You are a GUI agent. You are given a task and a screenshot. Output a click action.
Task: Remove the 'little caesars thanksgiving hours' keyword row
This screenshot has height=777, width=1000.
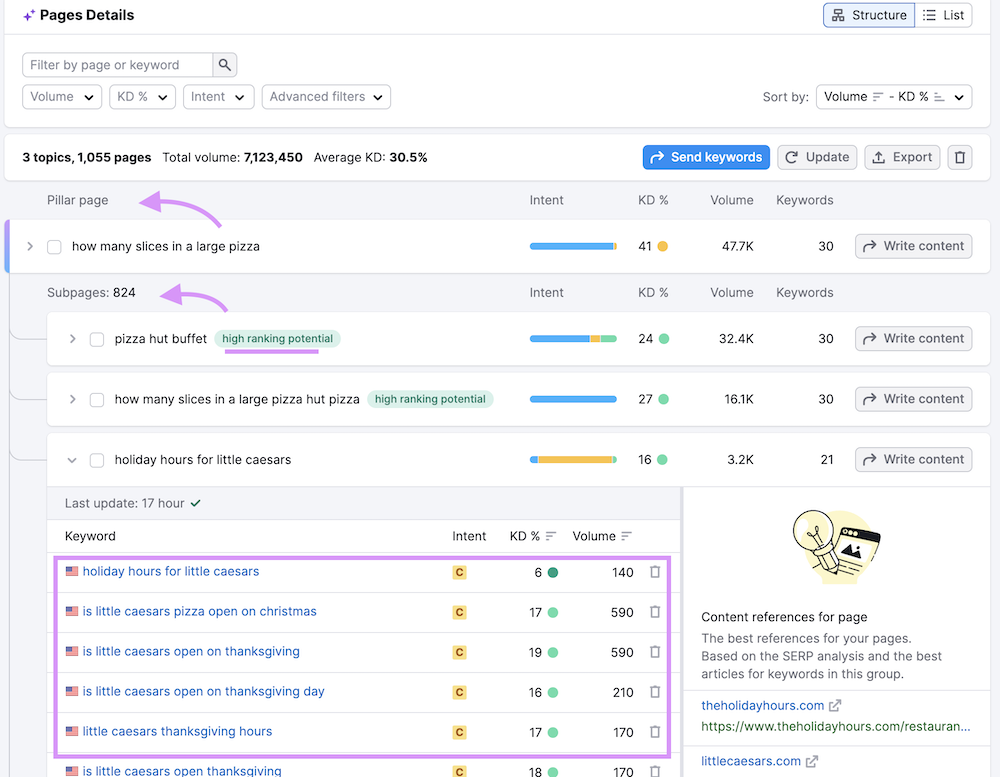pyautogui.click(x=655, y=732)
